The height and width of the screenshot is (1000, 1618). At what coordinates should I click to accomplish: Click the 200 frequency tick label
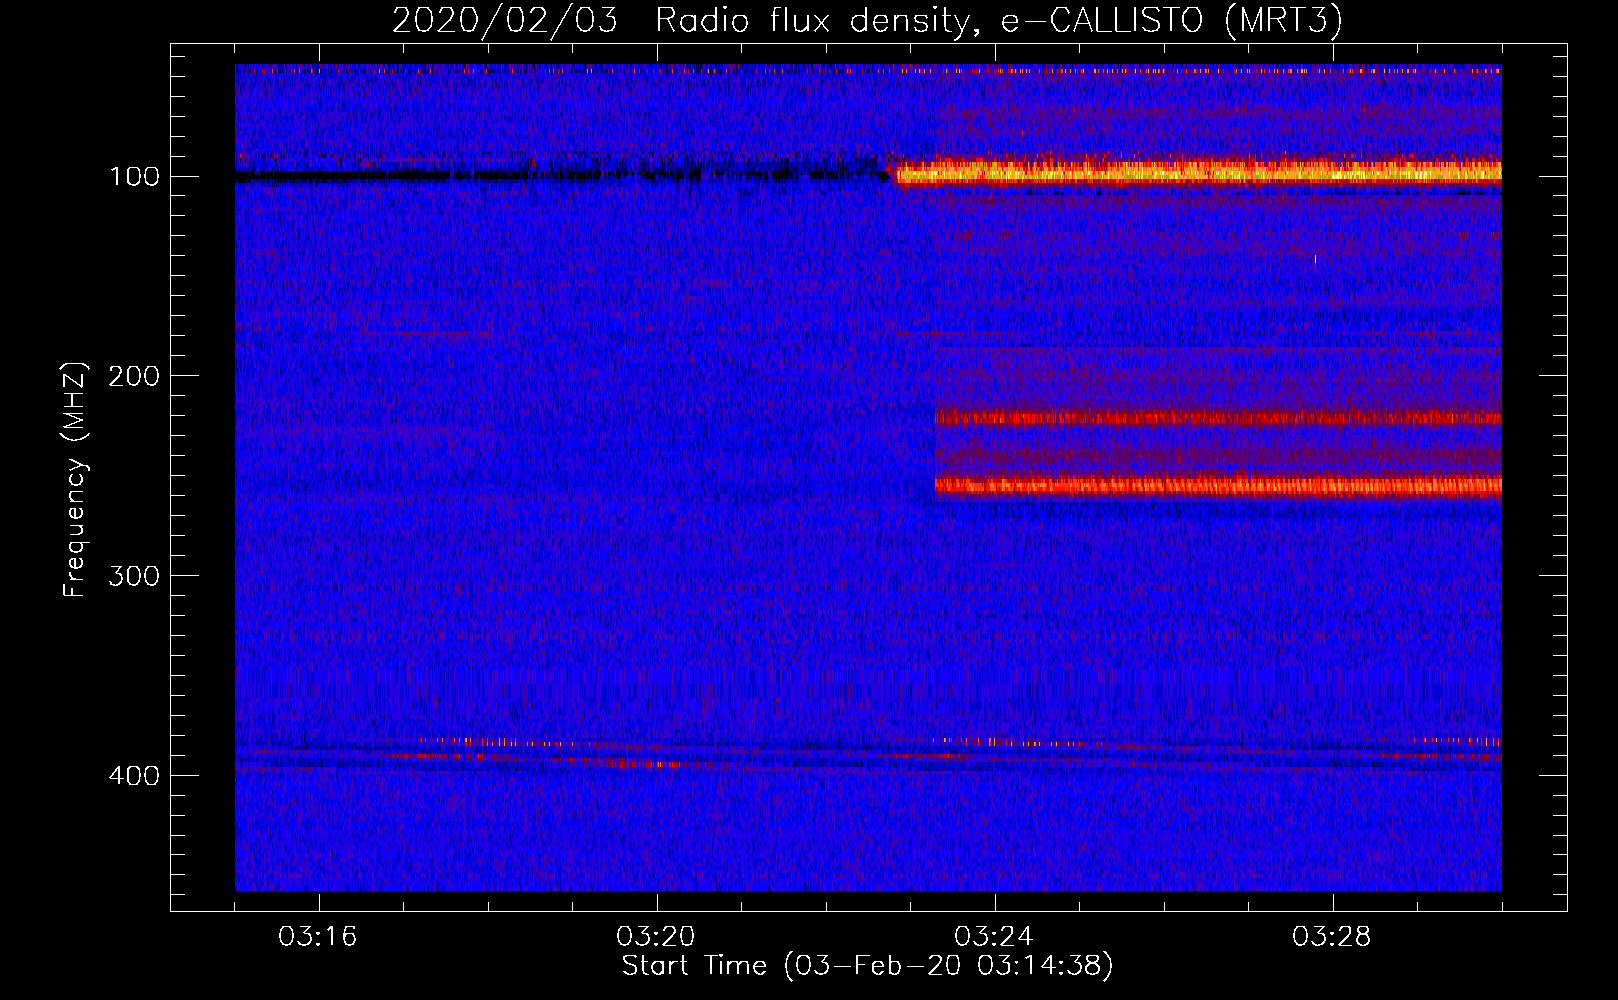[135, 376]
